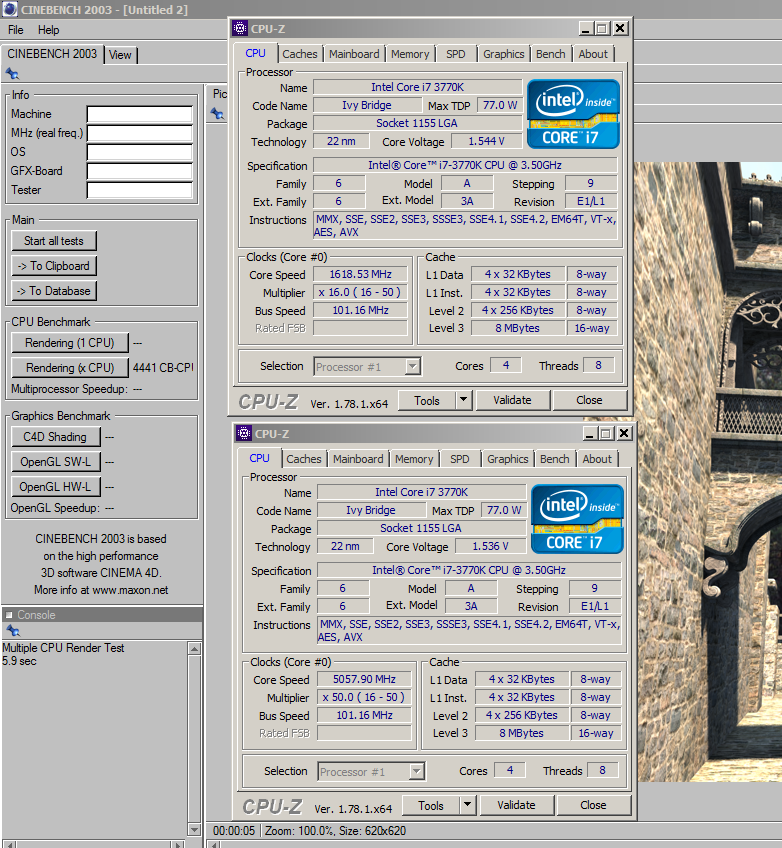Image resolution: width=782 pixels, height=848 pixels.
Task: Start the OpenGL SW-L test
Action: click(x=55, y=462)
